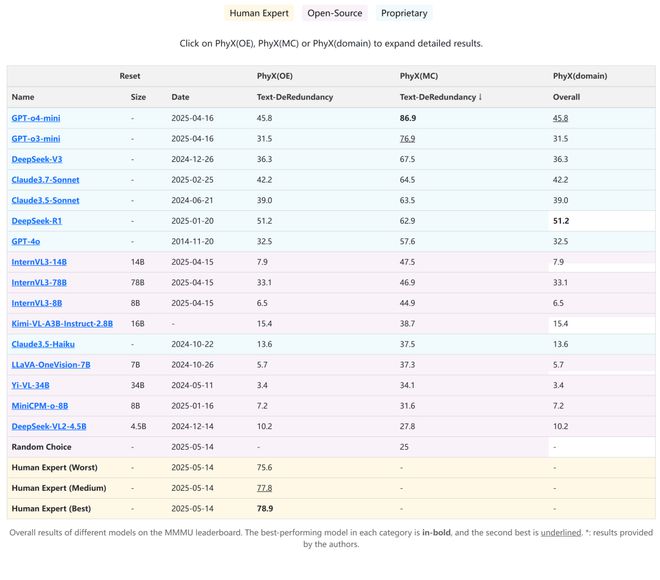
Task: Follow the Claude3.7-Sonnet link
Action: pyautogui.click(x=45, y=180)
